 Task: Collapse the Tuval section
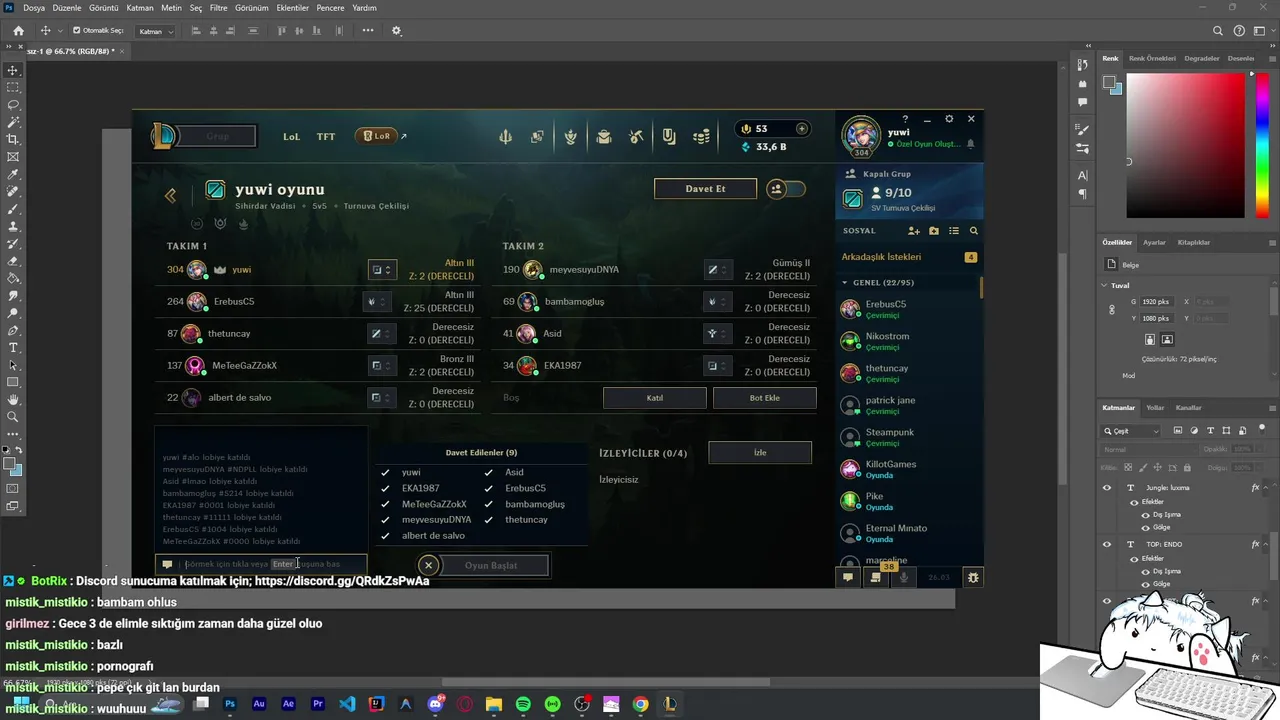coord(1105,285)
